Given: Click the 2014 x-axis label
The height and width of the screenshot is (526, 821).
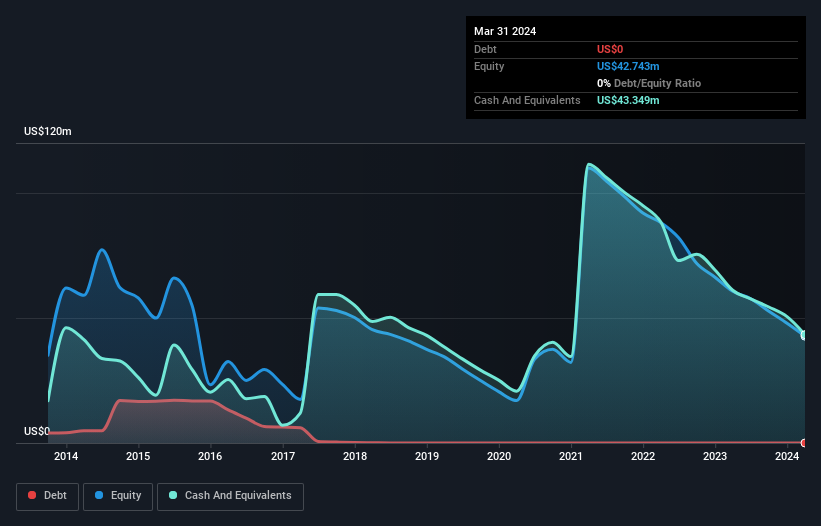Looking at the screenshot, I should tap(66, 456).
